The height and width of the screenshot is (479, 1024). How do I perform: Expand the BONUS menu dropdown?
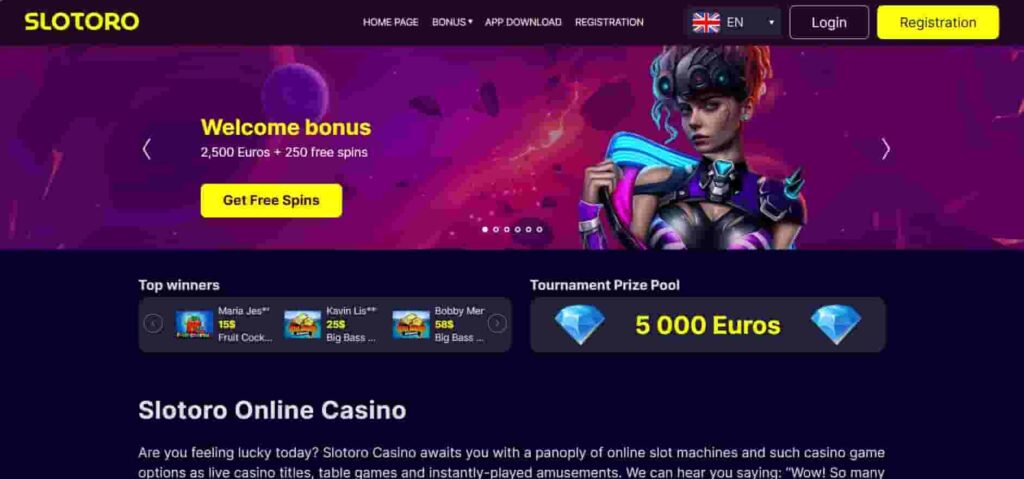[452, 22]
